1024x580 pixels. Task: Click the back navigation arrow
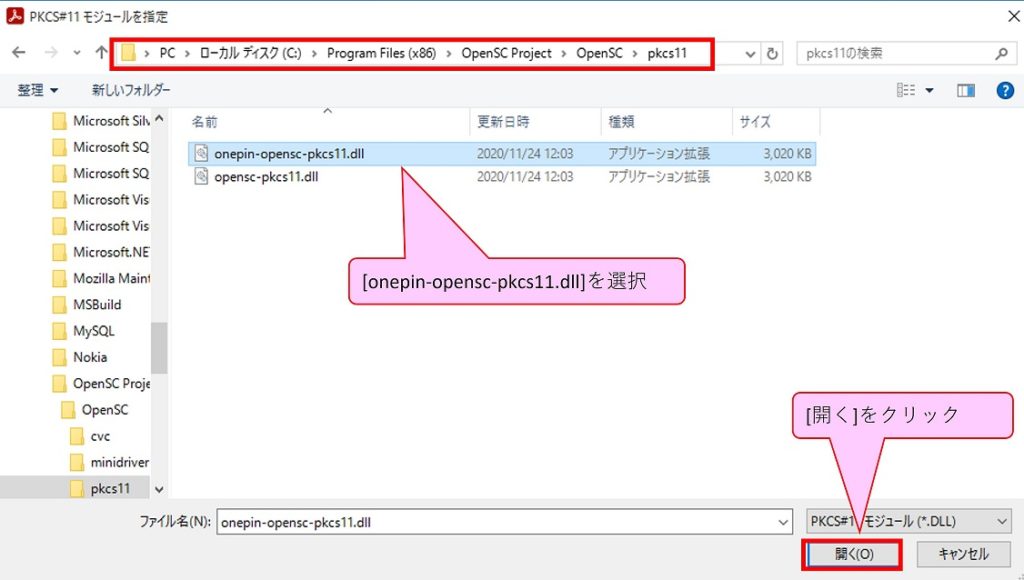18,53
